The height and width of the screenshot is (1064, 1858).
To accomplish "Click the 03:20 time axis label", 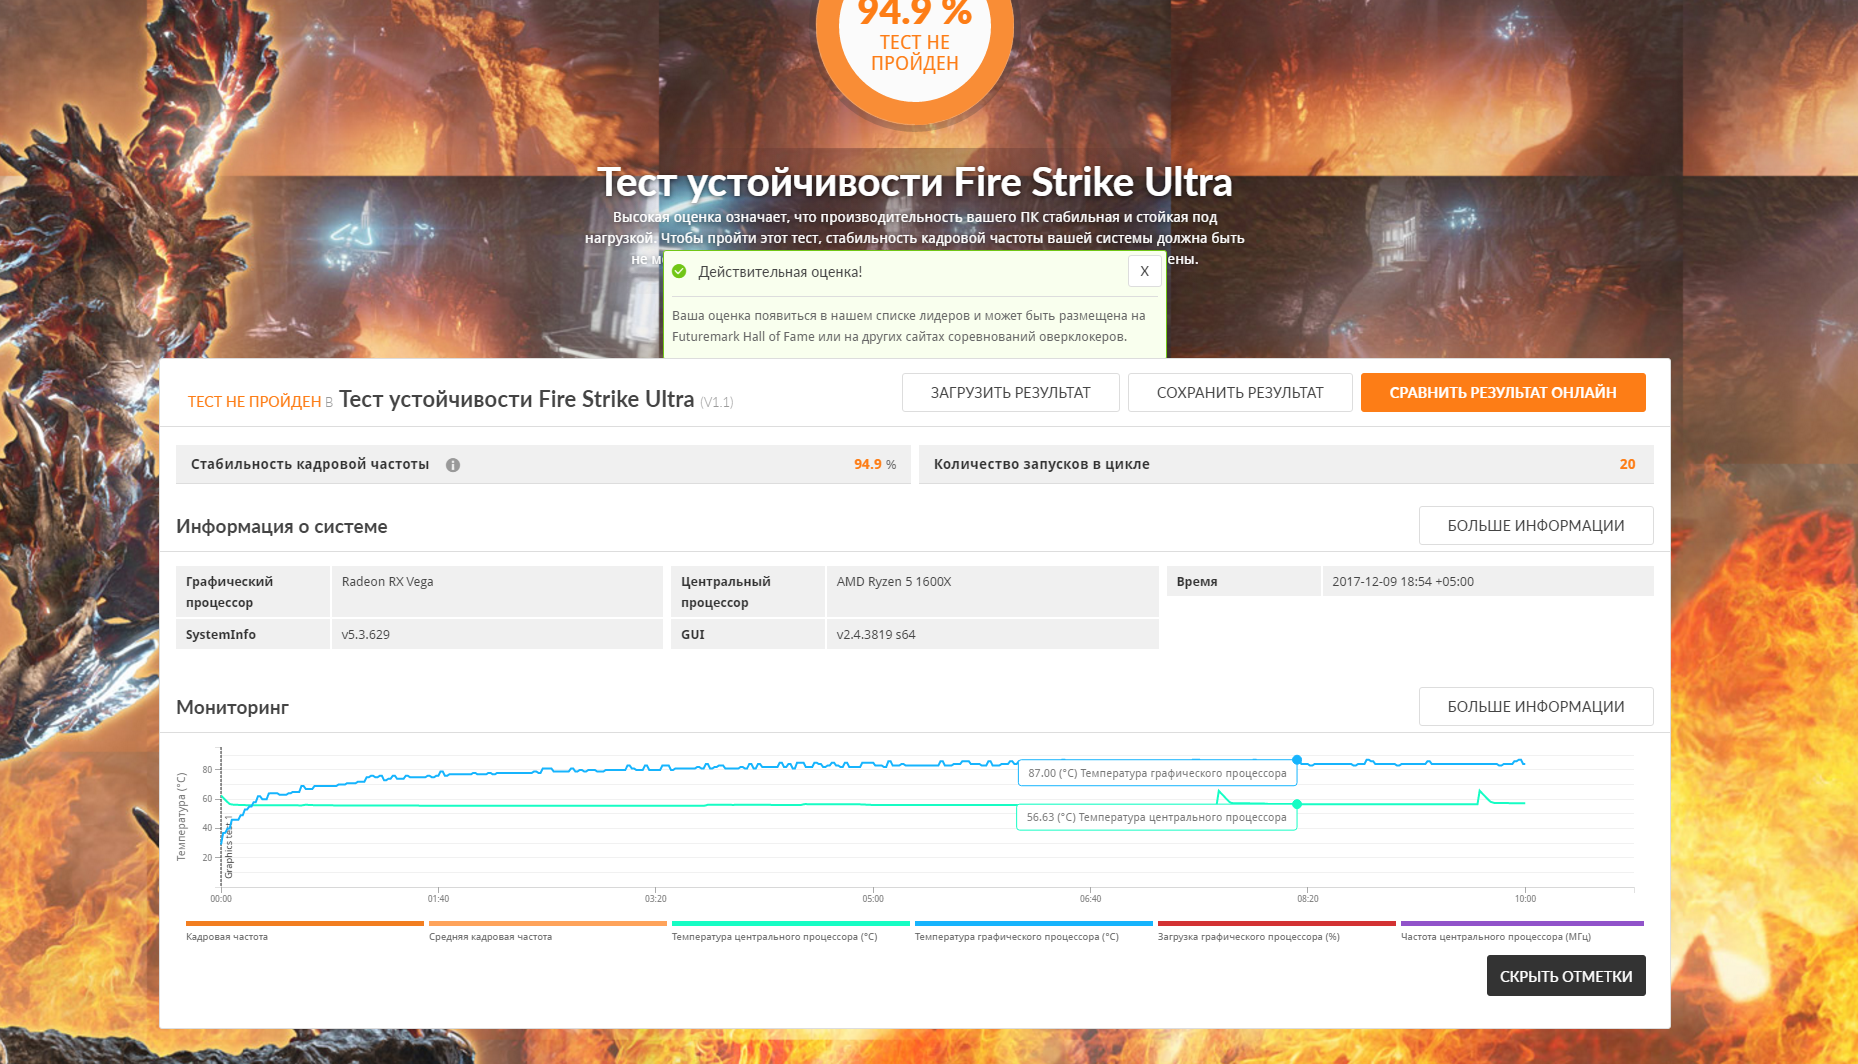I will coord(655,899).
